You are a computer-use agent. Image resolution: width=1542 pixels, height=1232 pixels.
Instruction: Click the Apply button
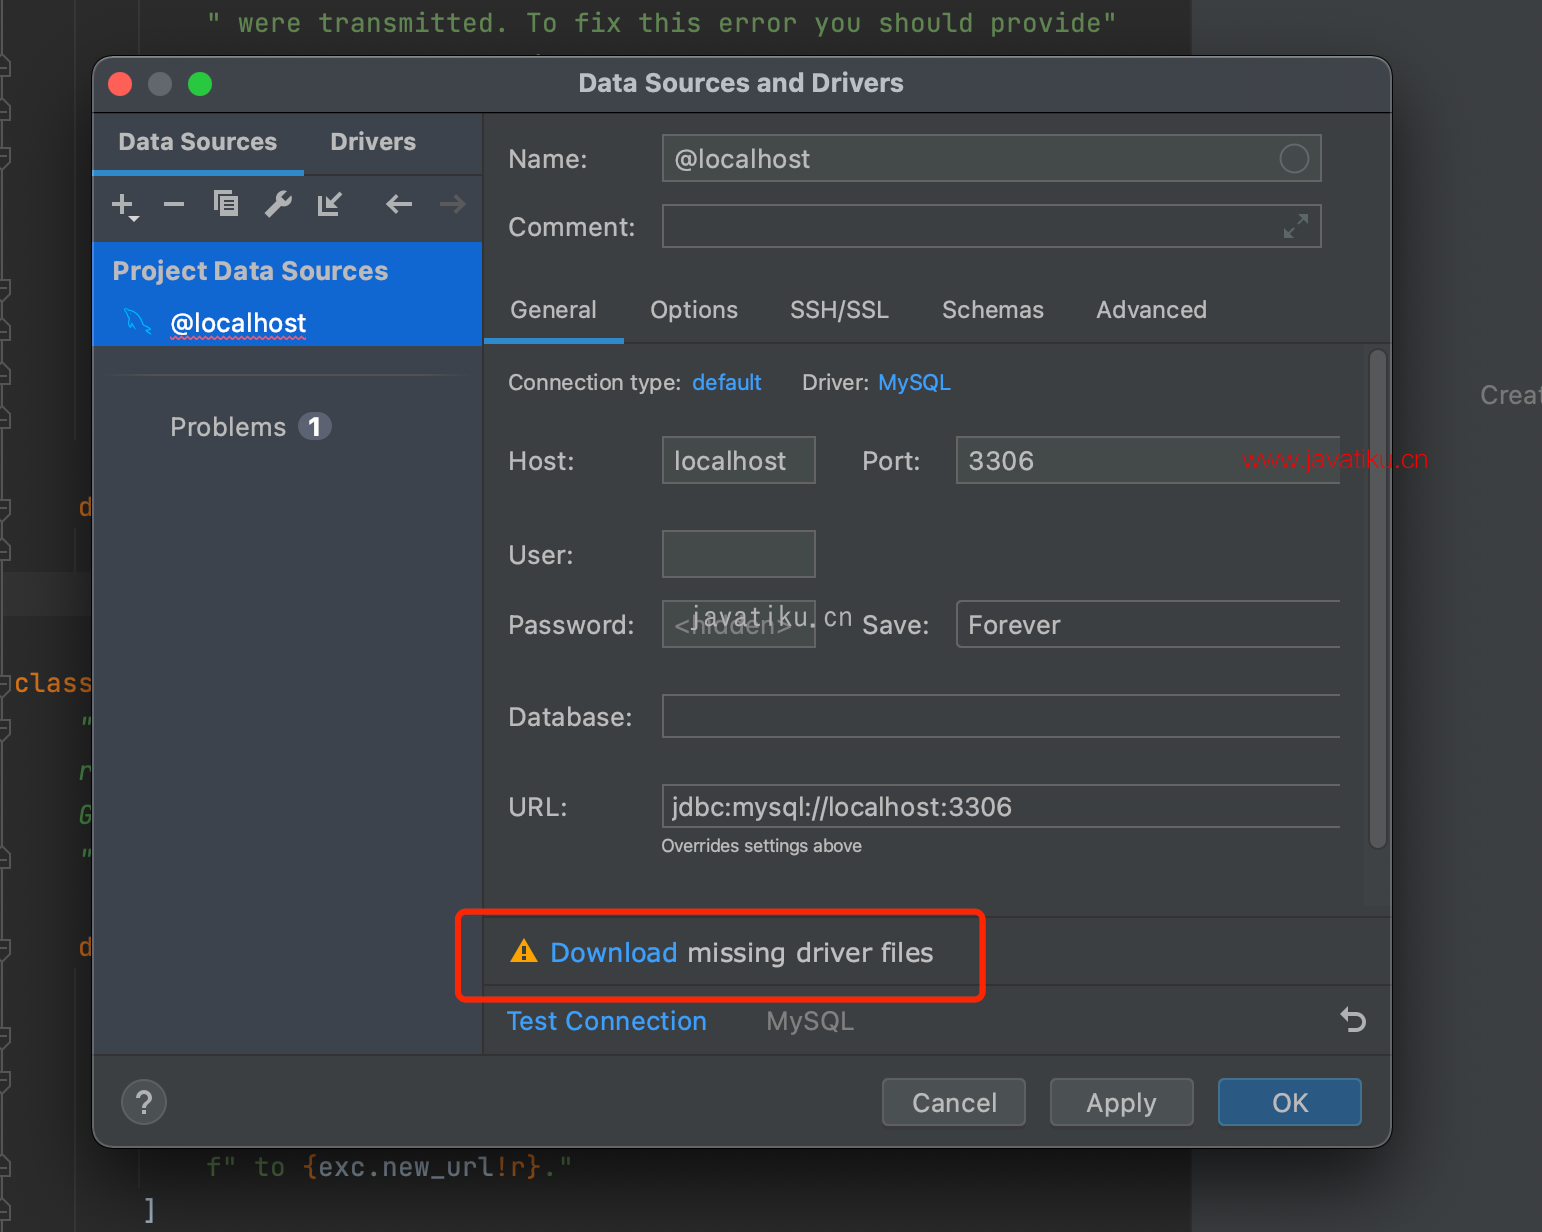click(1122, 1102)
